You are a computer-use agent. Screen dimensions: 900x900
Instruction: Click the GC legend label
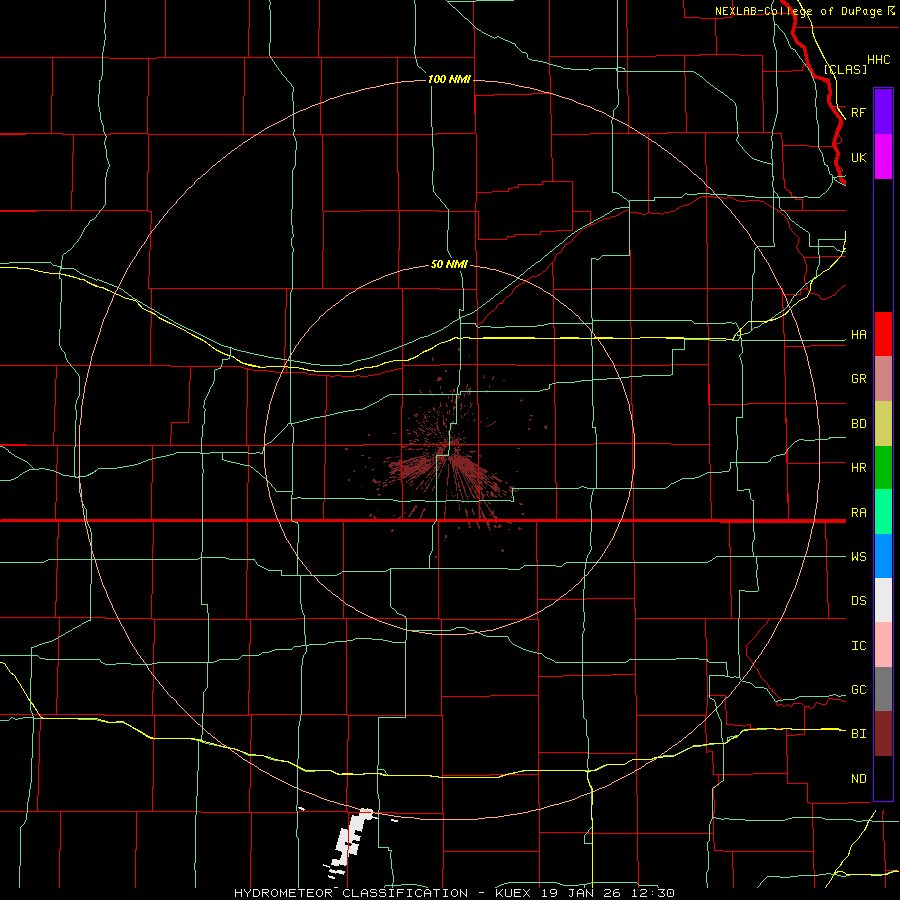(x=858, y=690)
